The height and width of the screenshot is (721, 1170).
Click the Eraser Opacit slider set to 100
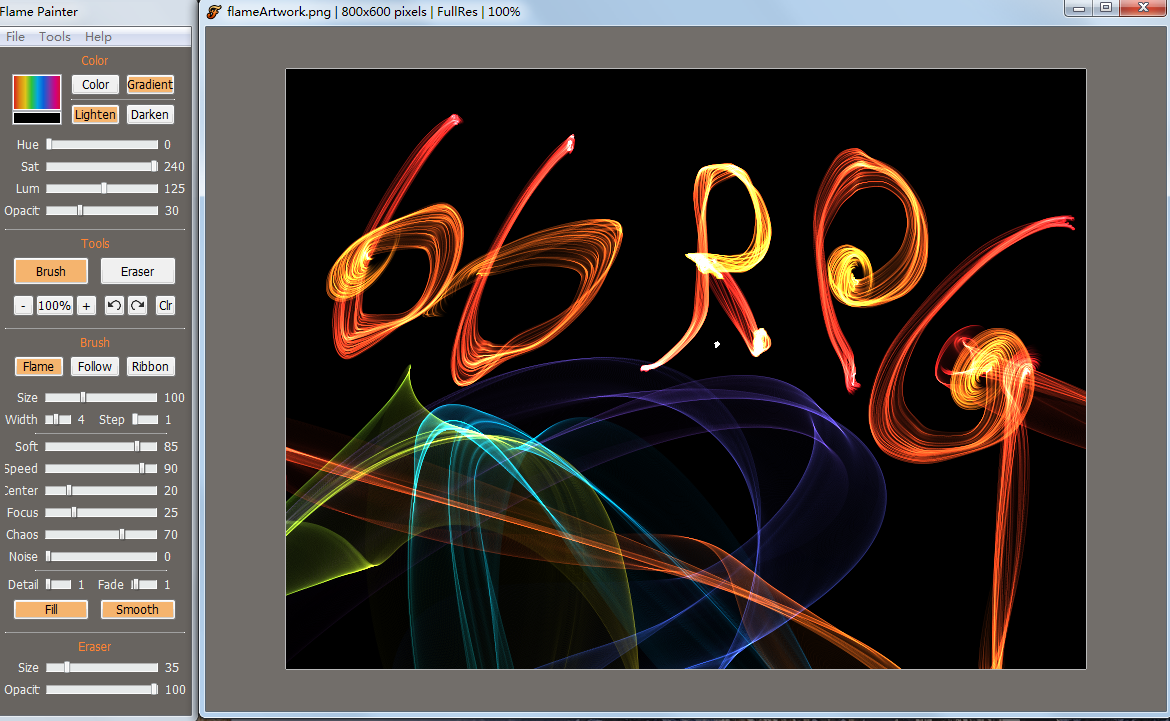[x=102, y=690]
